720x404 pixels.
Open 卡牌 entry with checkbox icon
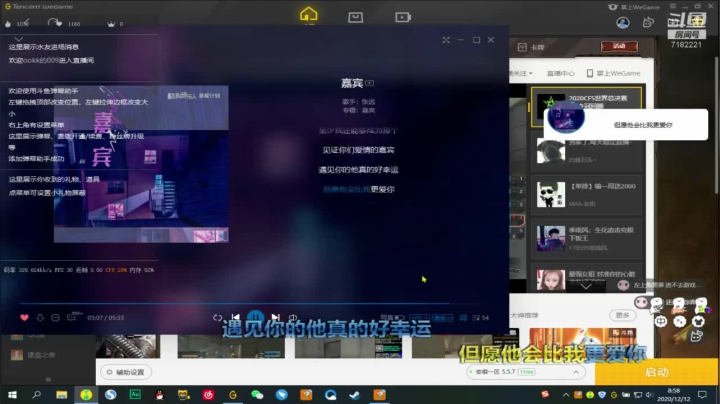point(531,47)
